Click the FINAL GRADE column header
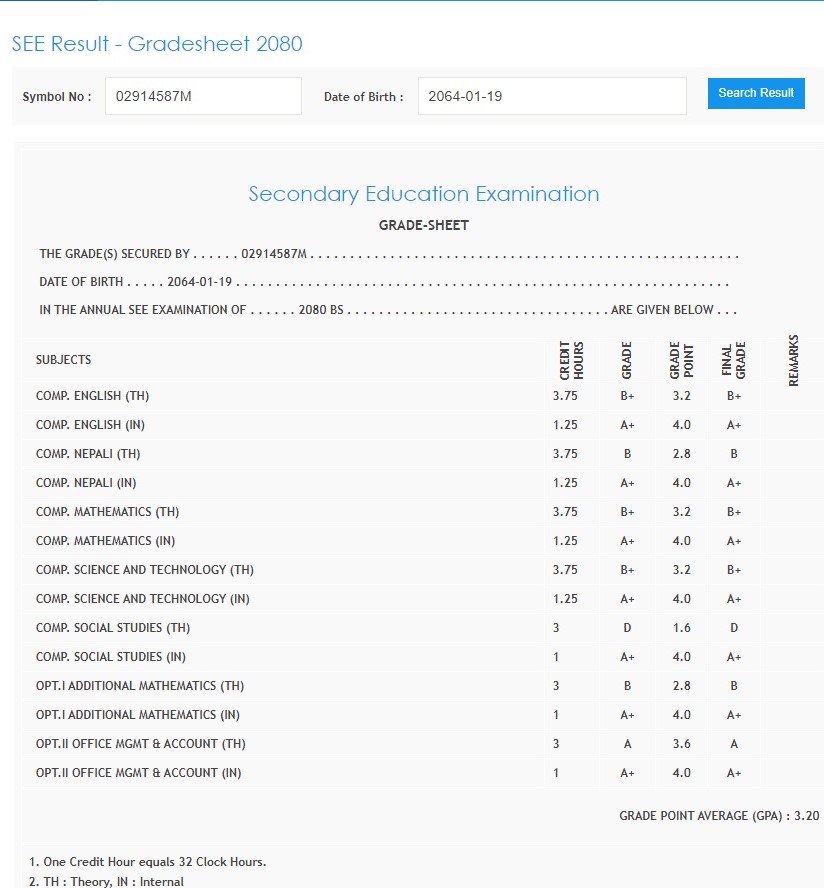824x888 pixels. [733, 360]
